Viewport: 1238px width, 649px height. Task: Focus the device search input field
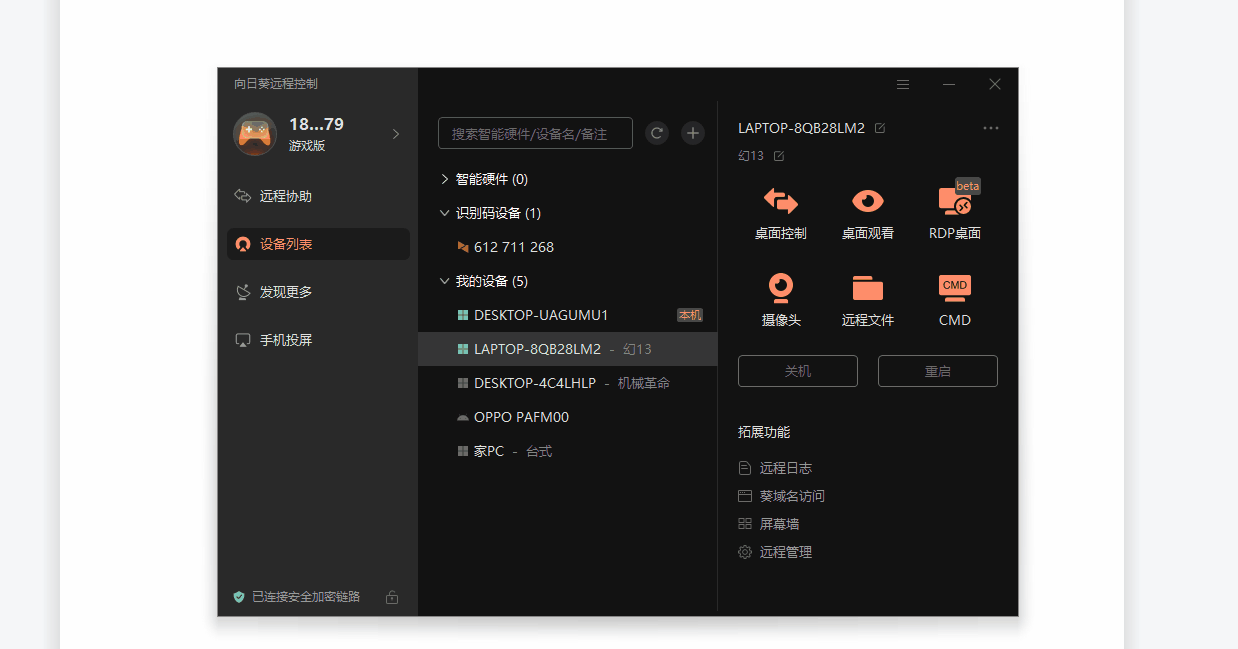[x=535, y=133]
